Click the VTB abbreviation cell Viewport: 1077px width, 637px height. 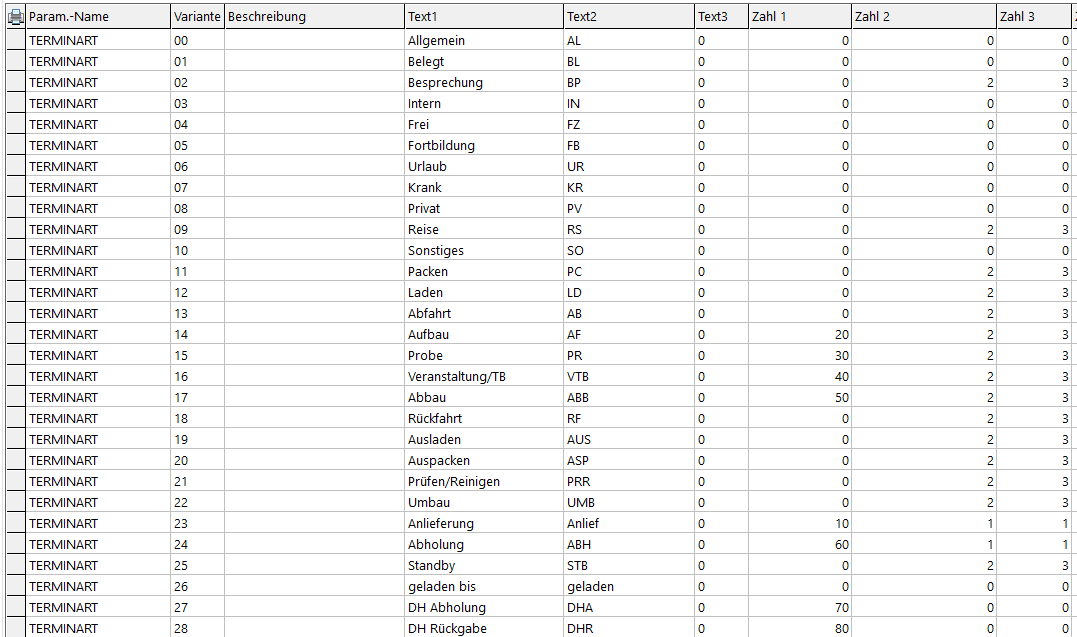(x=628, y=377)
